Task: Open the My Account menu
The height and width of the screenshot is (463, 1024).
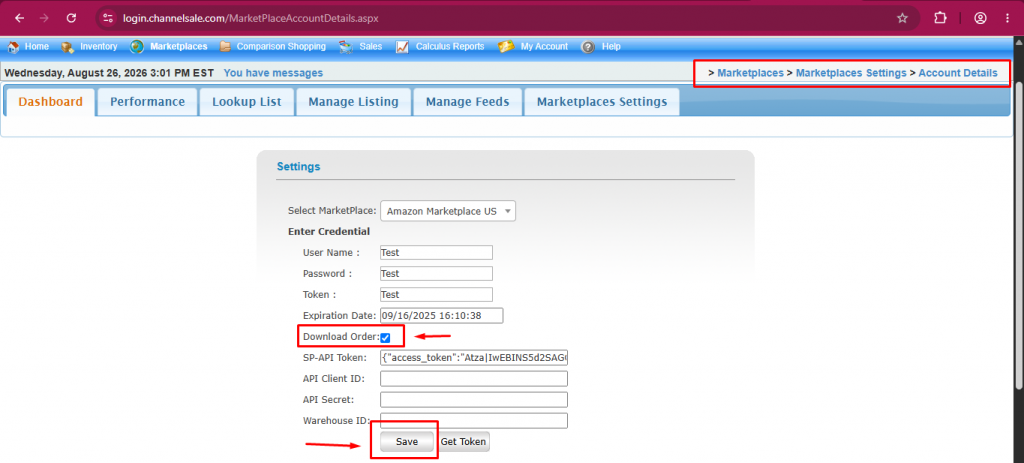Action: 544,46
